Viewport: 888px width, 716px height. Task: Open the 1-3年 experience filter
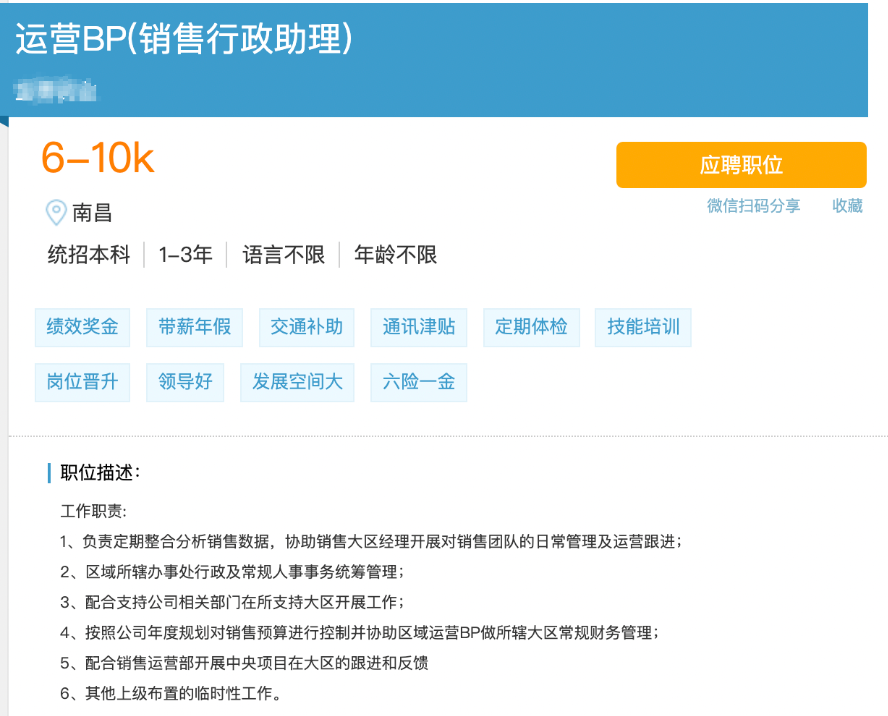pos(185,255)
